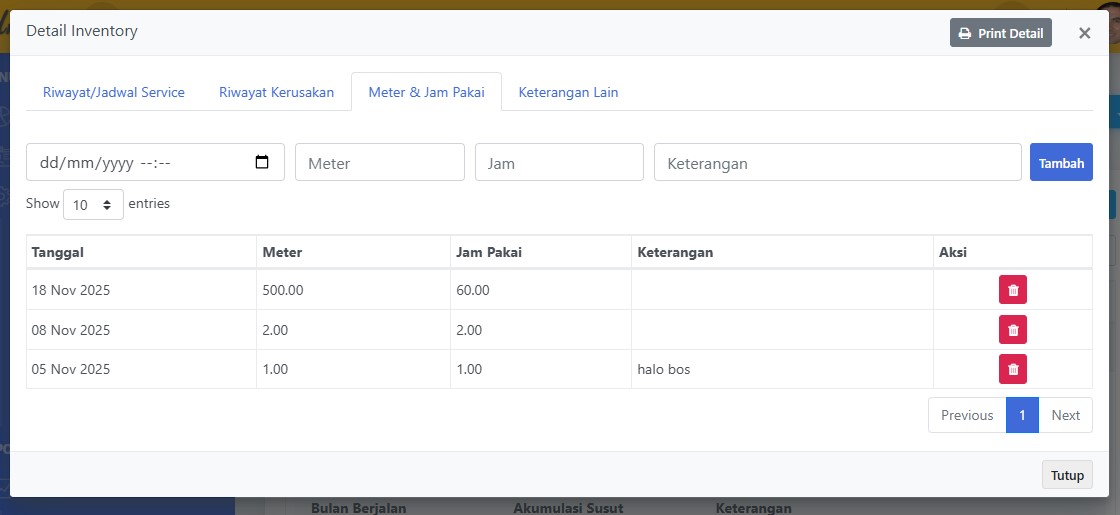Expand the Show entries dropdown
This screenshot has width=1120, height=515.
93,204
